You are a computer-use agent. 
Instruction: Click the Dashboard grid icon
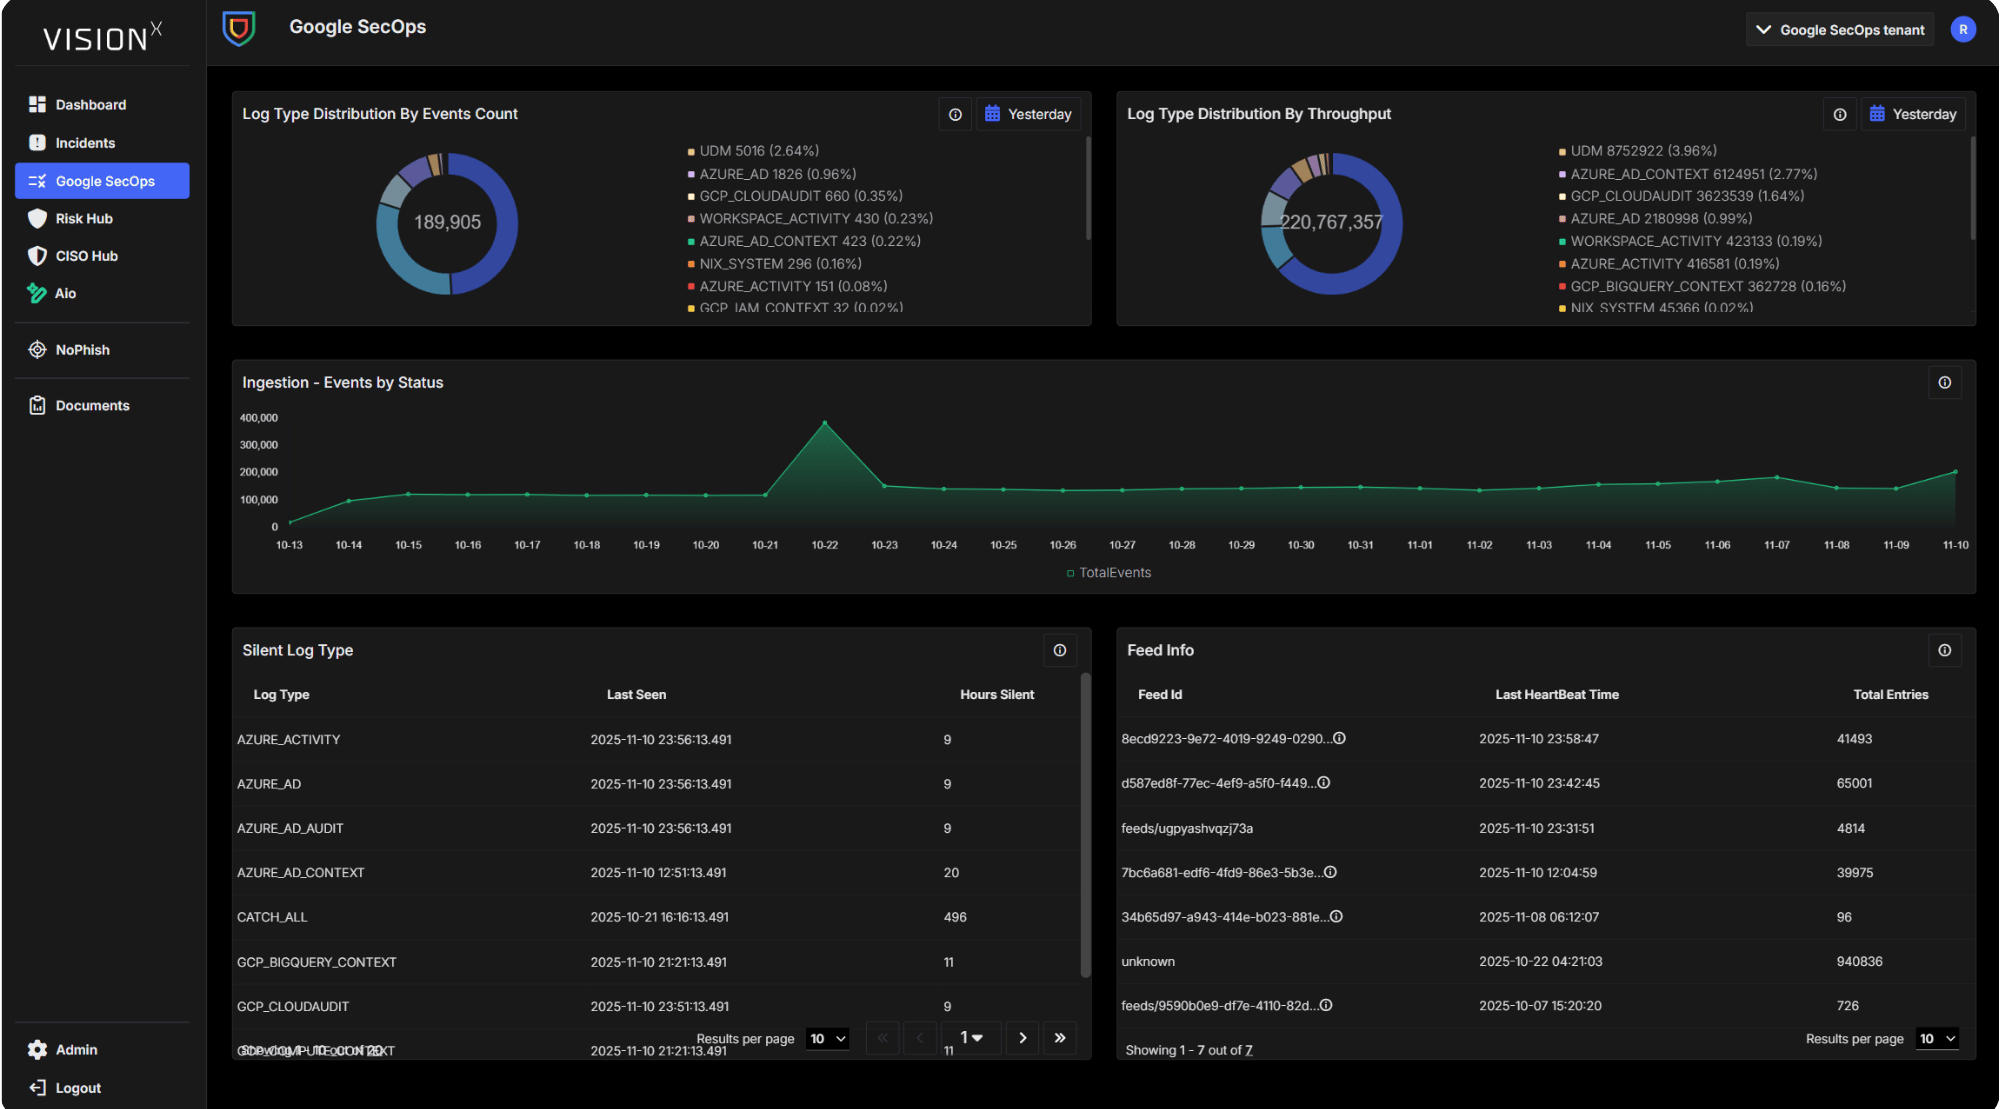[37, 105]
